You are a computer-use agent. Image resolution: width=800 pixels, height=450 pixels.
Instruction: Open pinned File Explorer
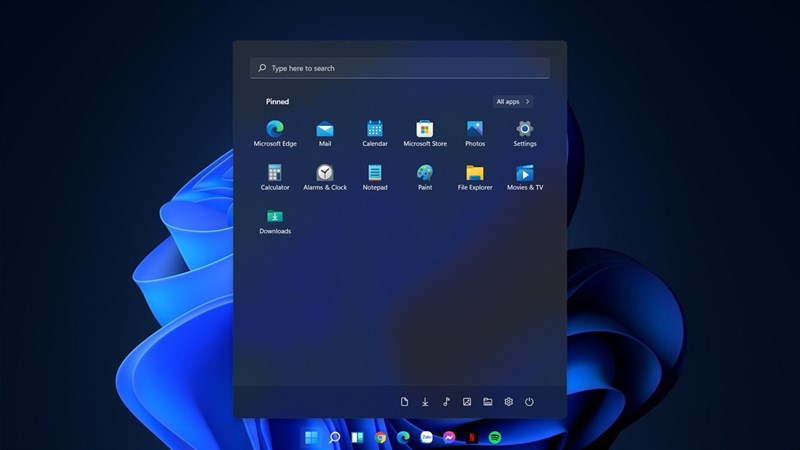pos(475,177)
